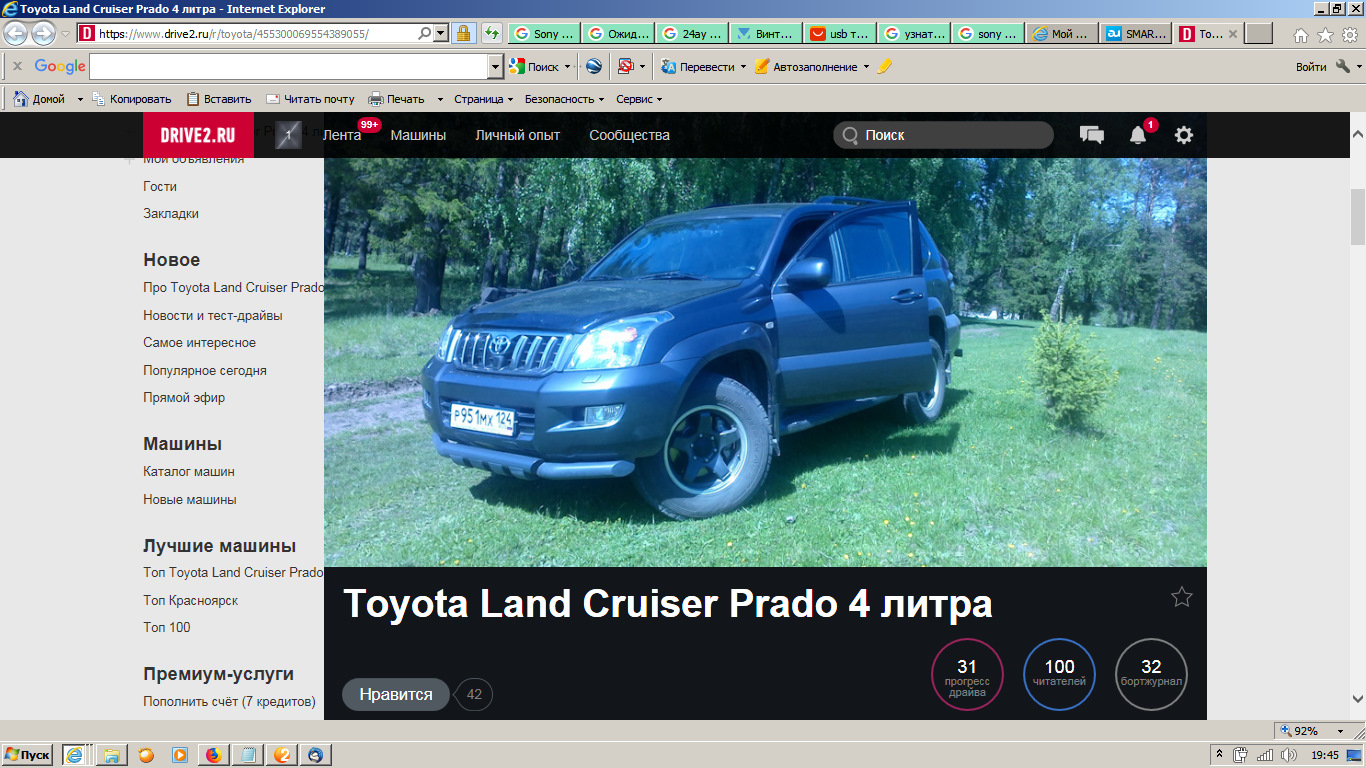
Task: Expand the Поиск dropdown in Google toolbar
Action: point(570,66)
